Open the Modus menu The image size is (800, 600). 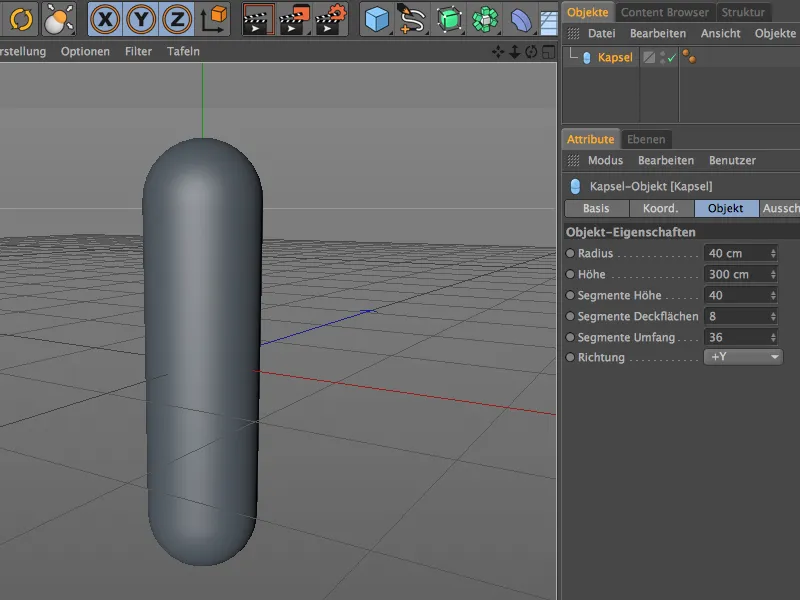[605, 161]
